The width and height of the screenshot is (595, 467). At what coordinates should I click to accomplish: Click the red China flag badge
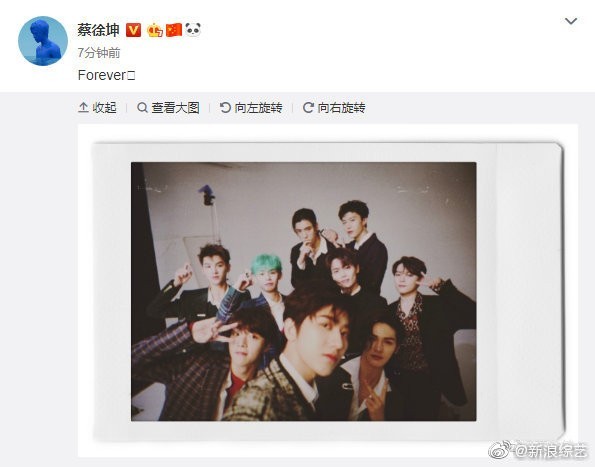pyautogui.click(x=174, y=30)
